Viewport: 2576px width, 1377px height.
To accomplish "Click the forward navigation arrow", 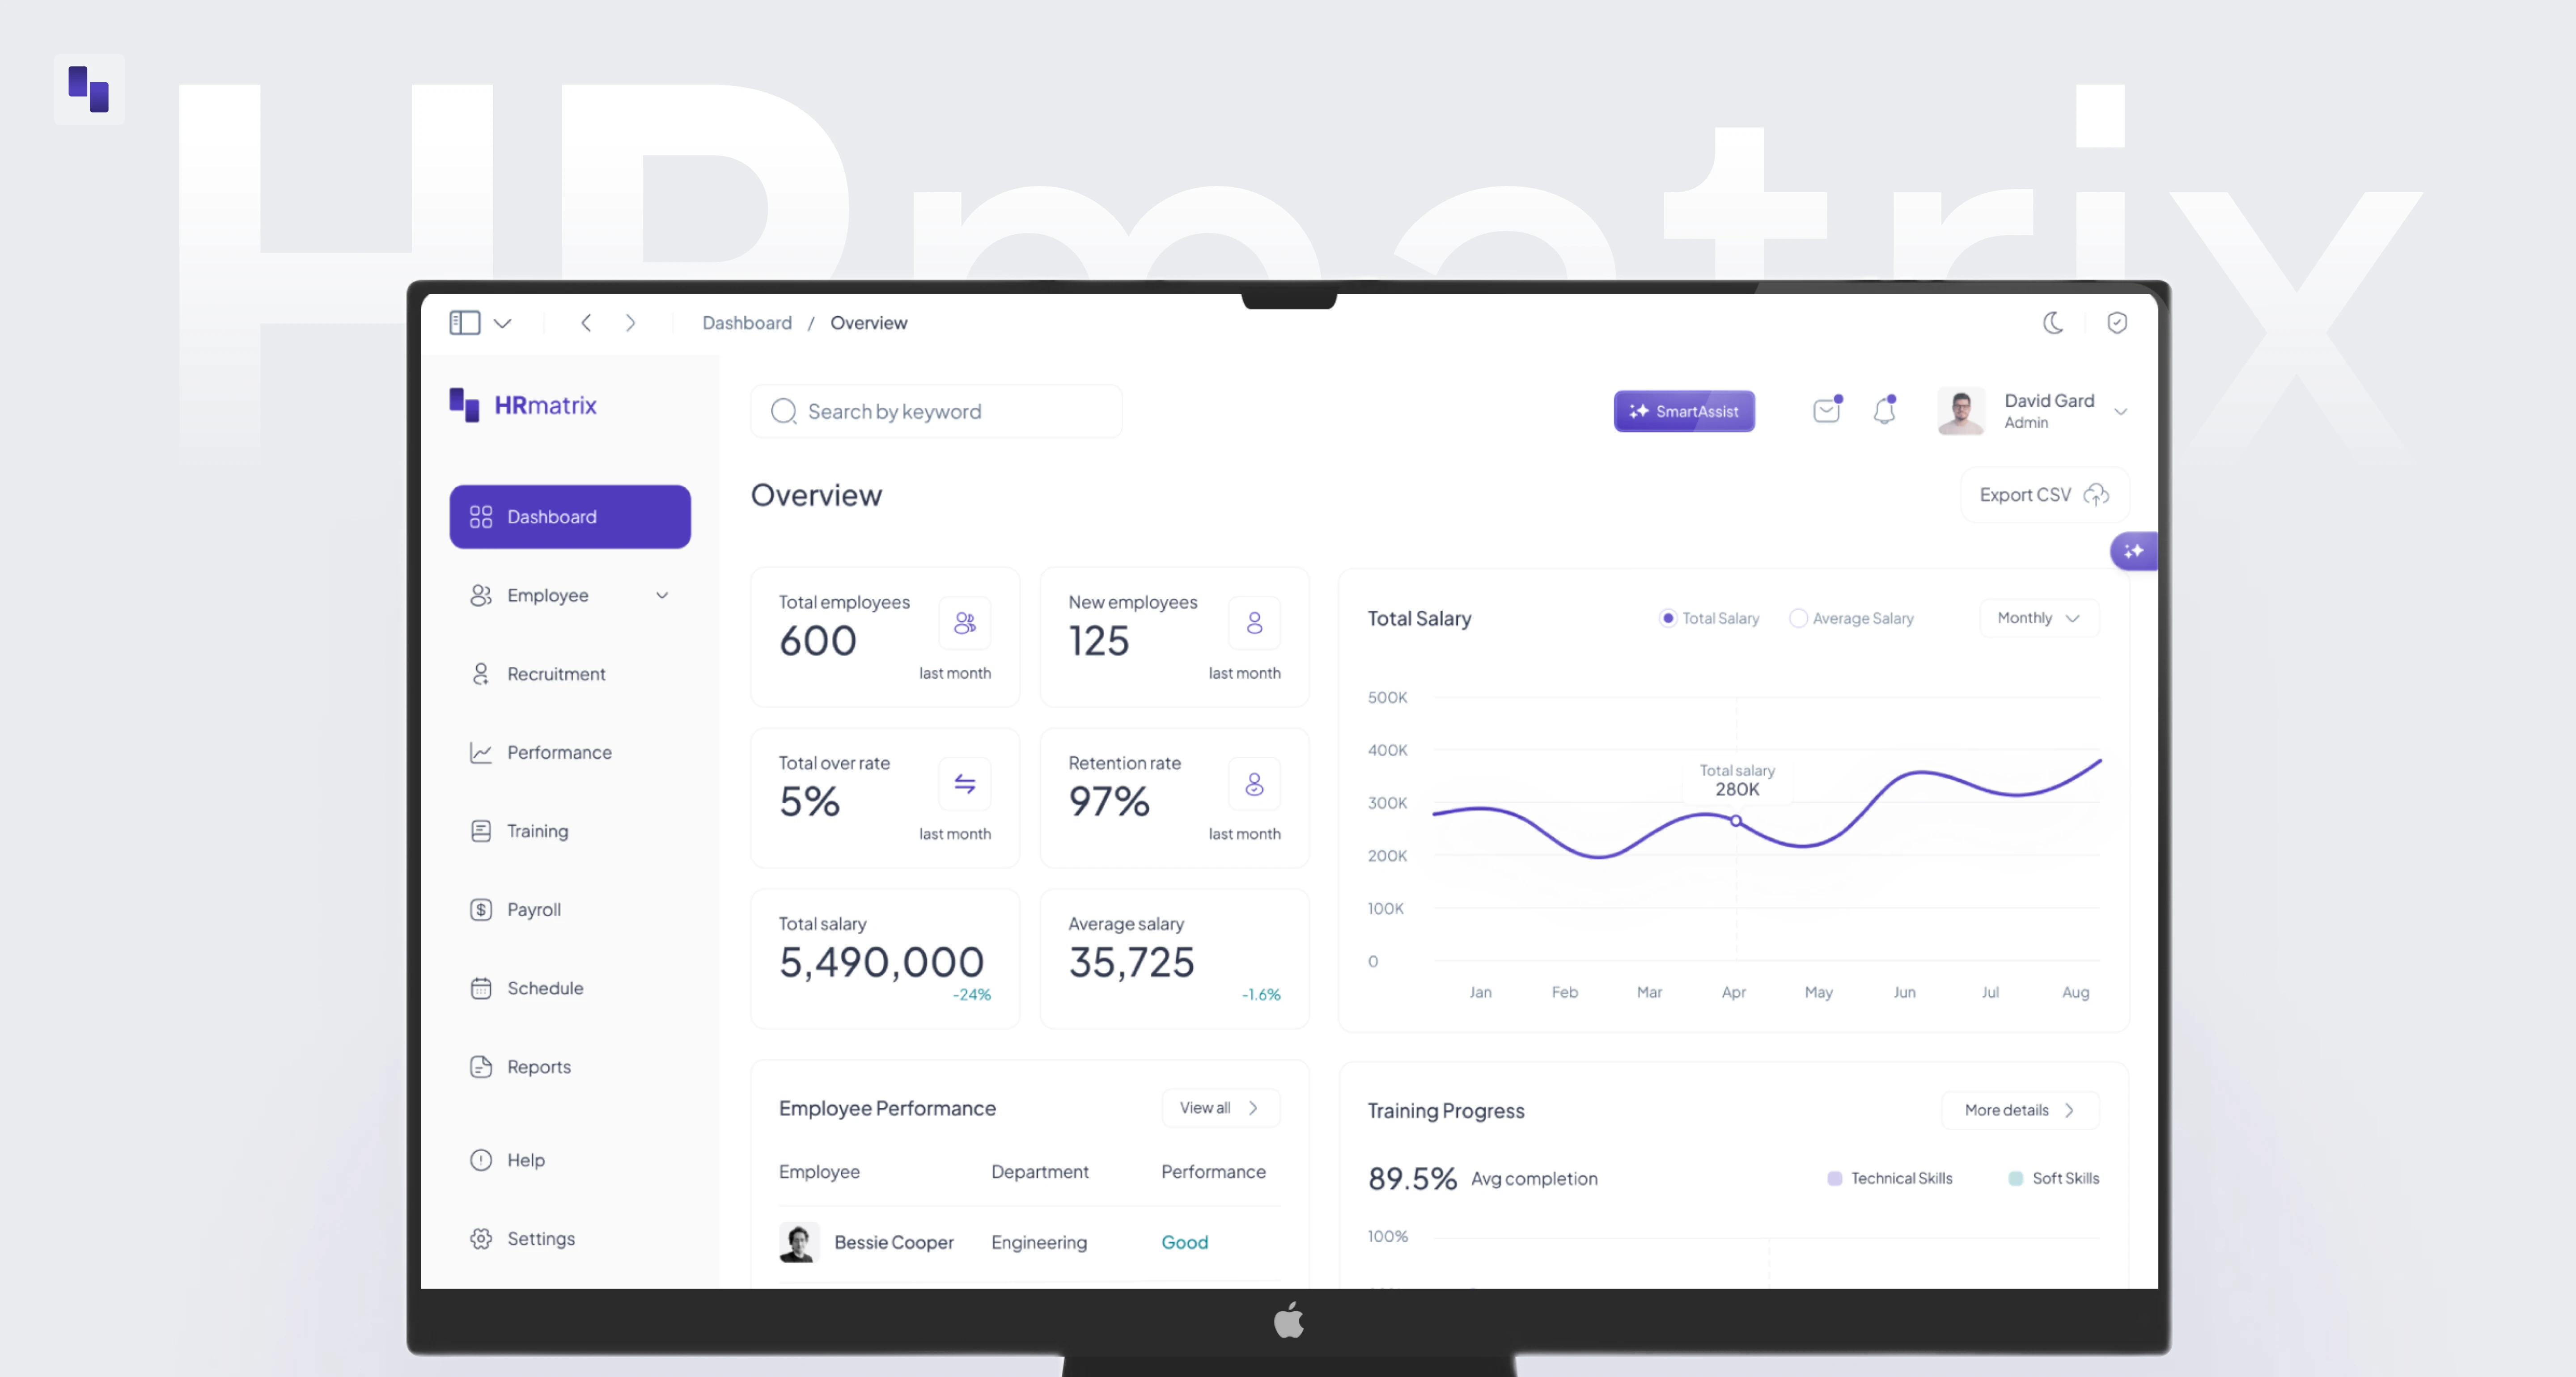I will click(630, 322).
